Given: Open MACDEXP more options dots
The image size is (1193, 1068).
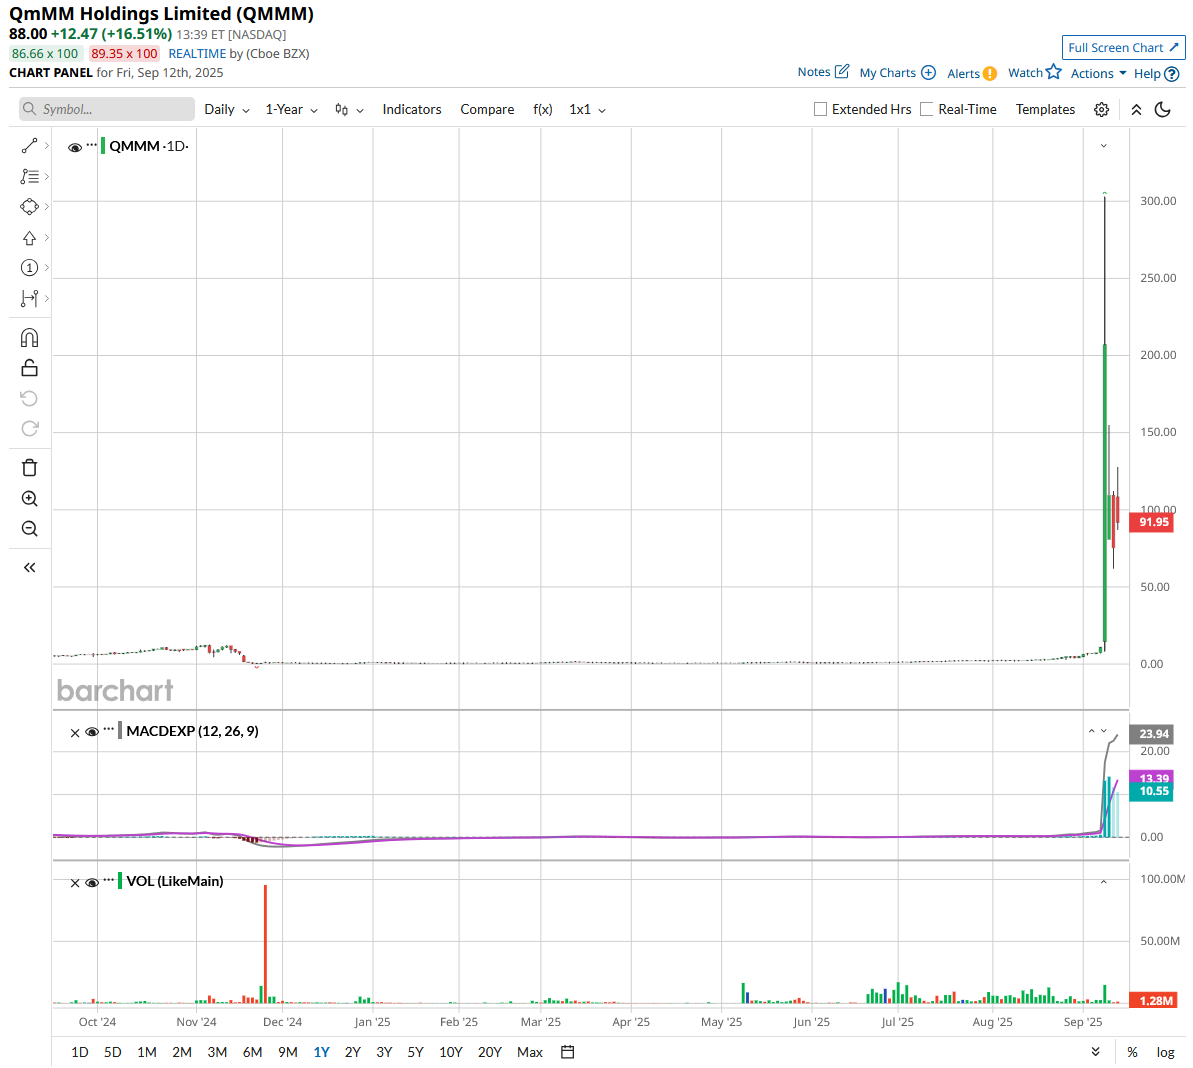Looking at the screenshot, I should point(109,729).
